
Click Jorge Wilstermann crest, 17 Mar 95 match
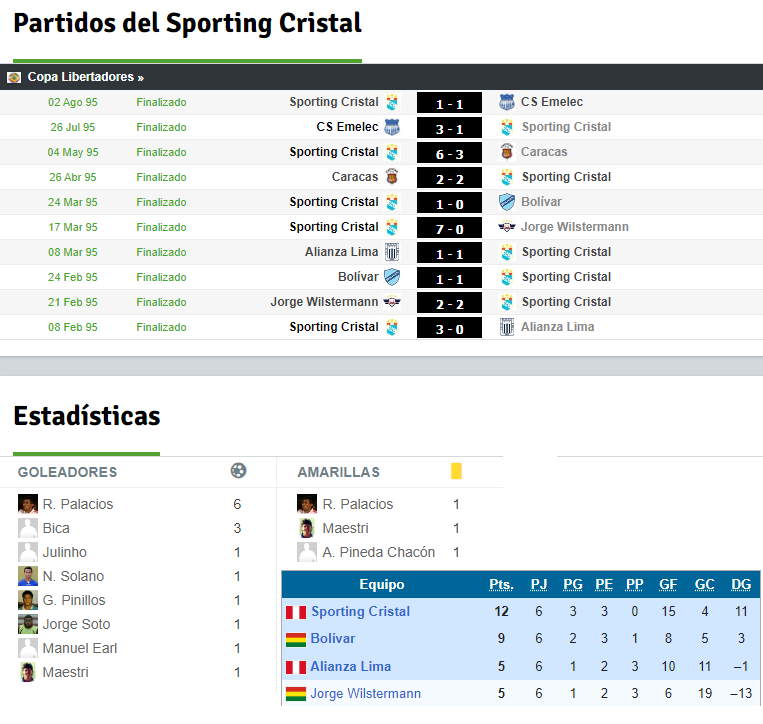507,227
